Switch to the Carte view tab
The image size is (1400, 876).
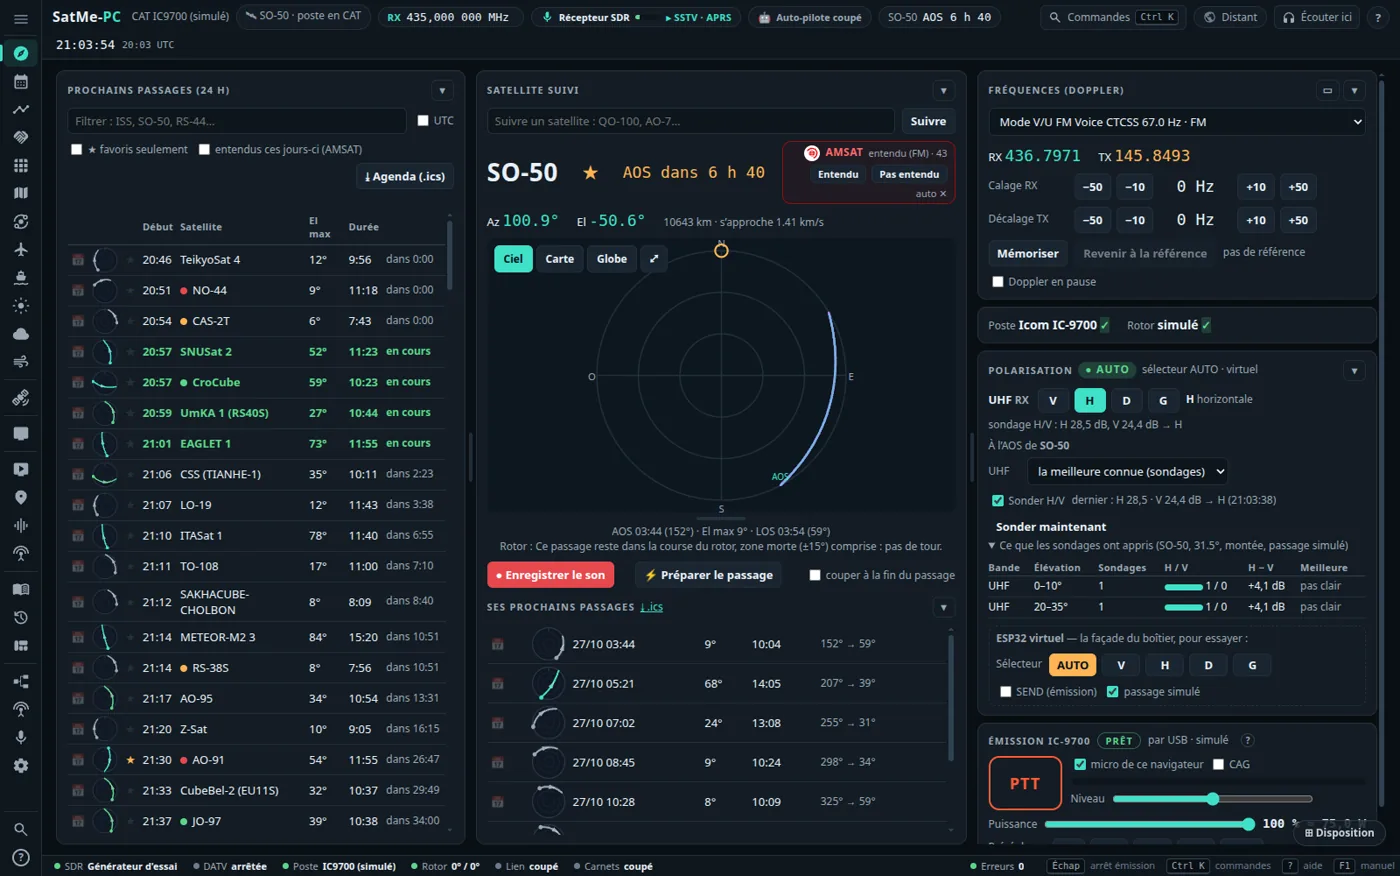point(560,259)
